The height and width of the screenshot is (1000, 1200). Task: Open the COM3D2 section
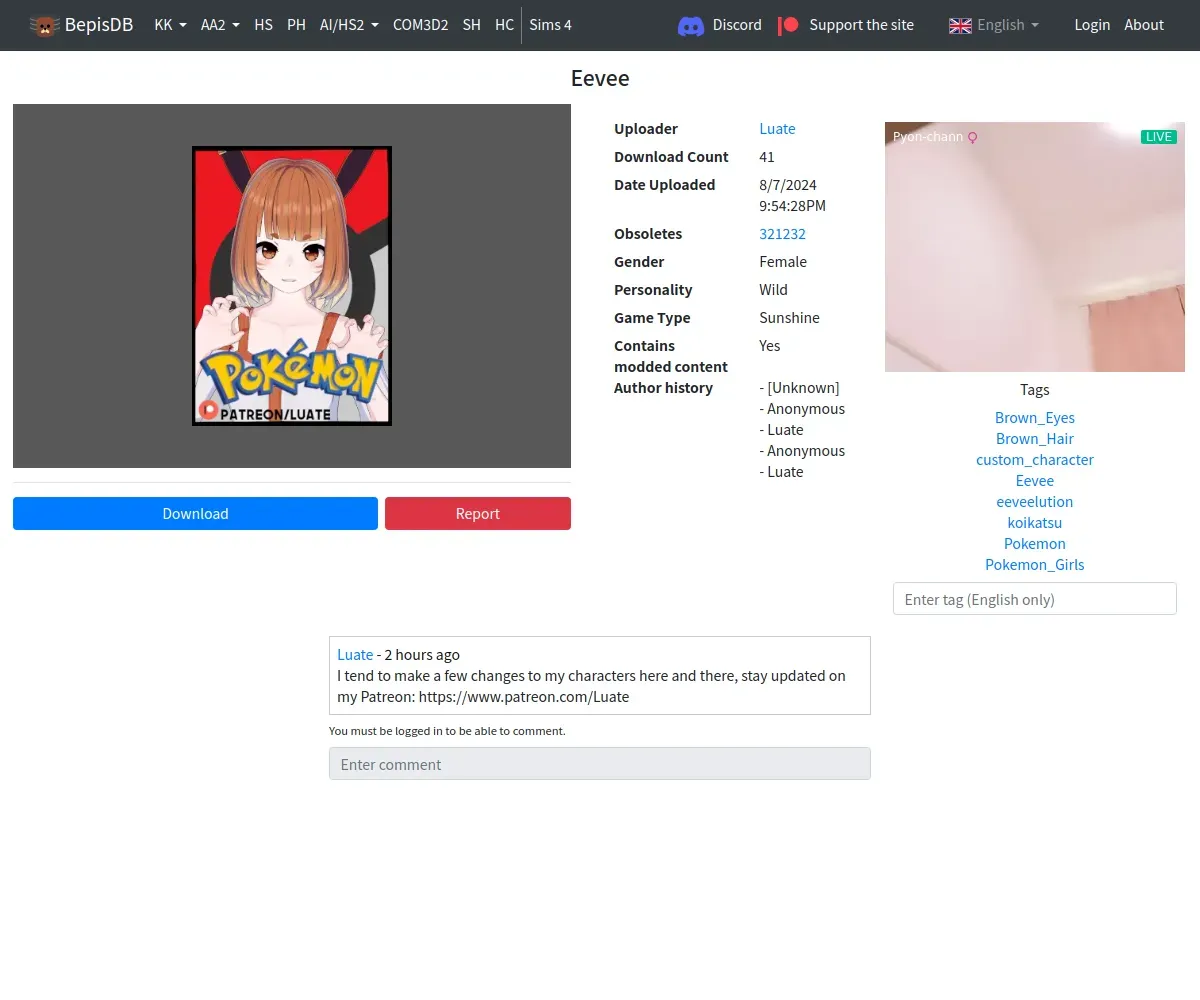point(420,25)
